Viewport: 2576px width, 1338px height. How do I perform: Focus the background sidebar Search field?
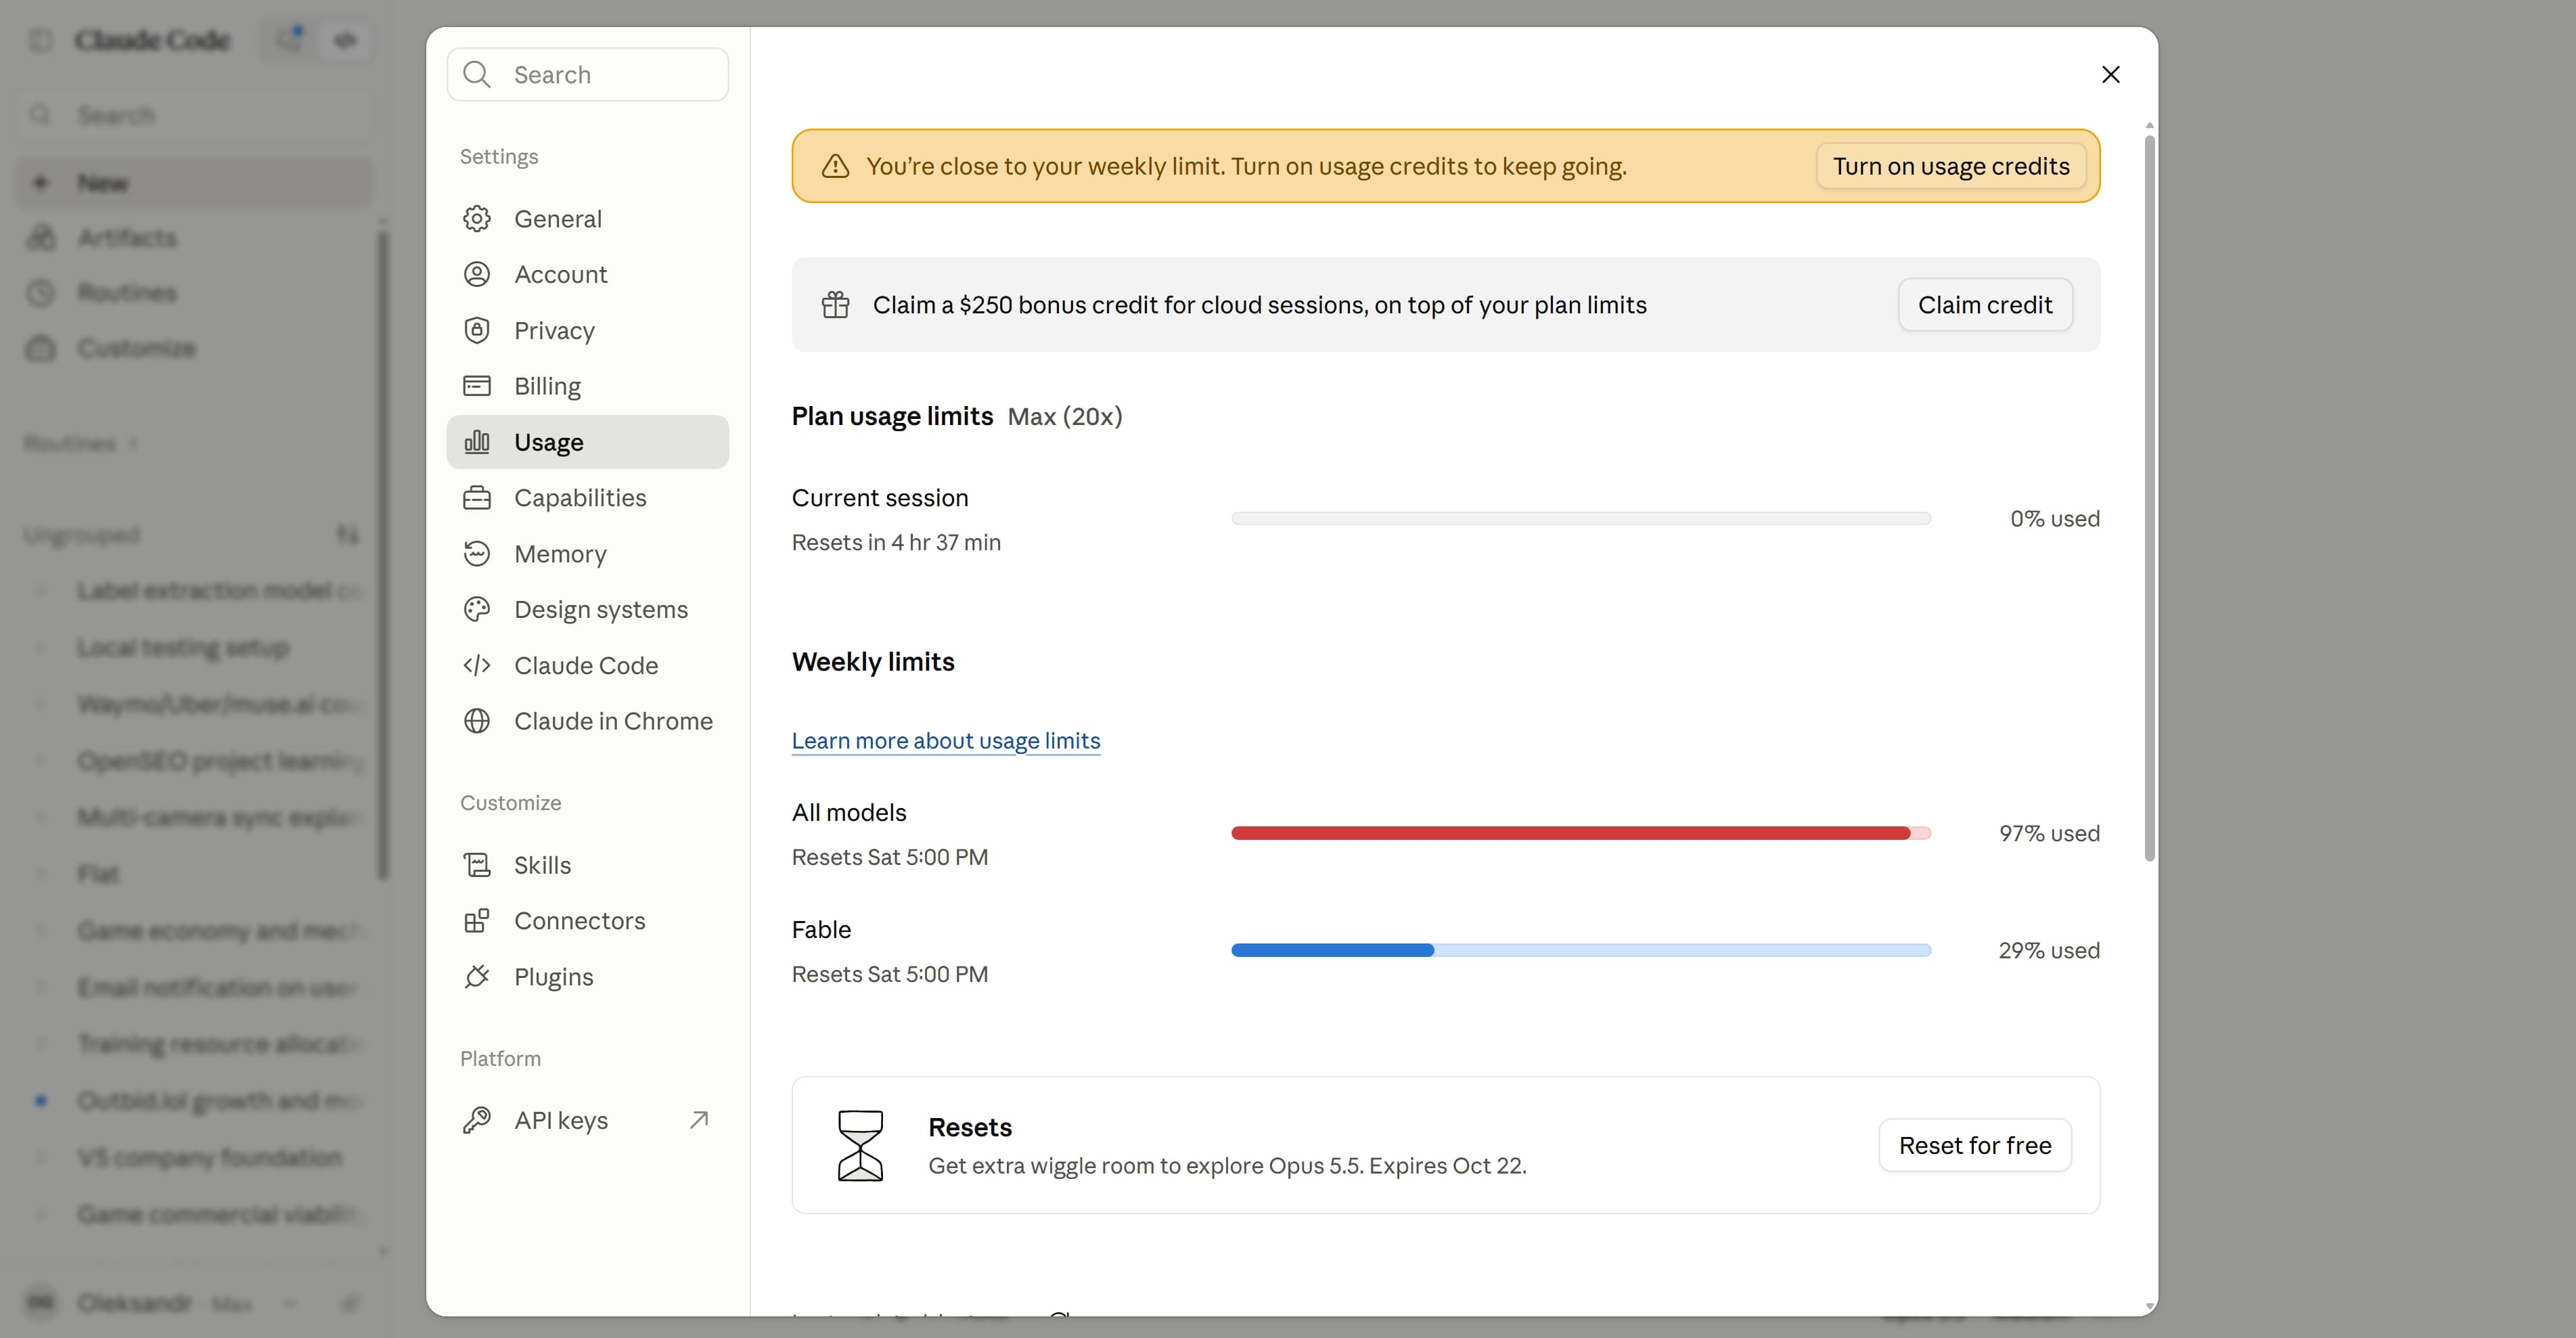click(x=195, y=115)
